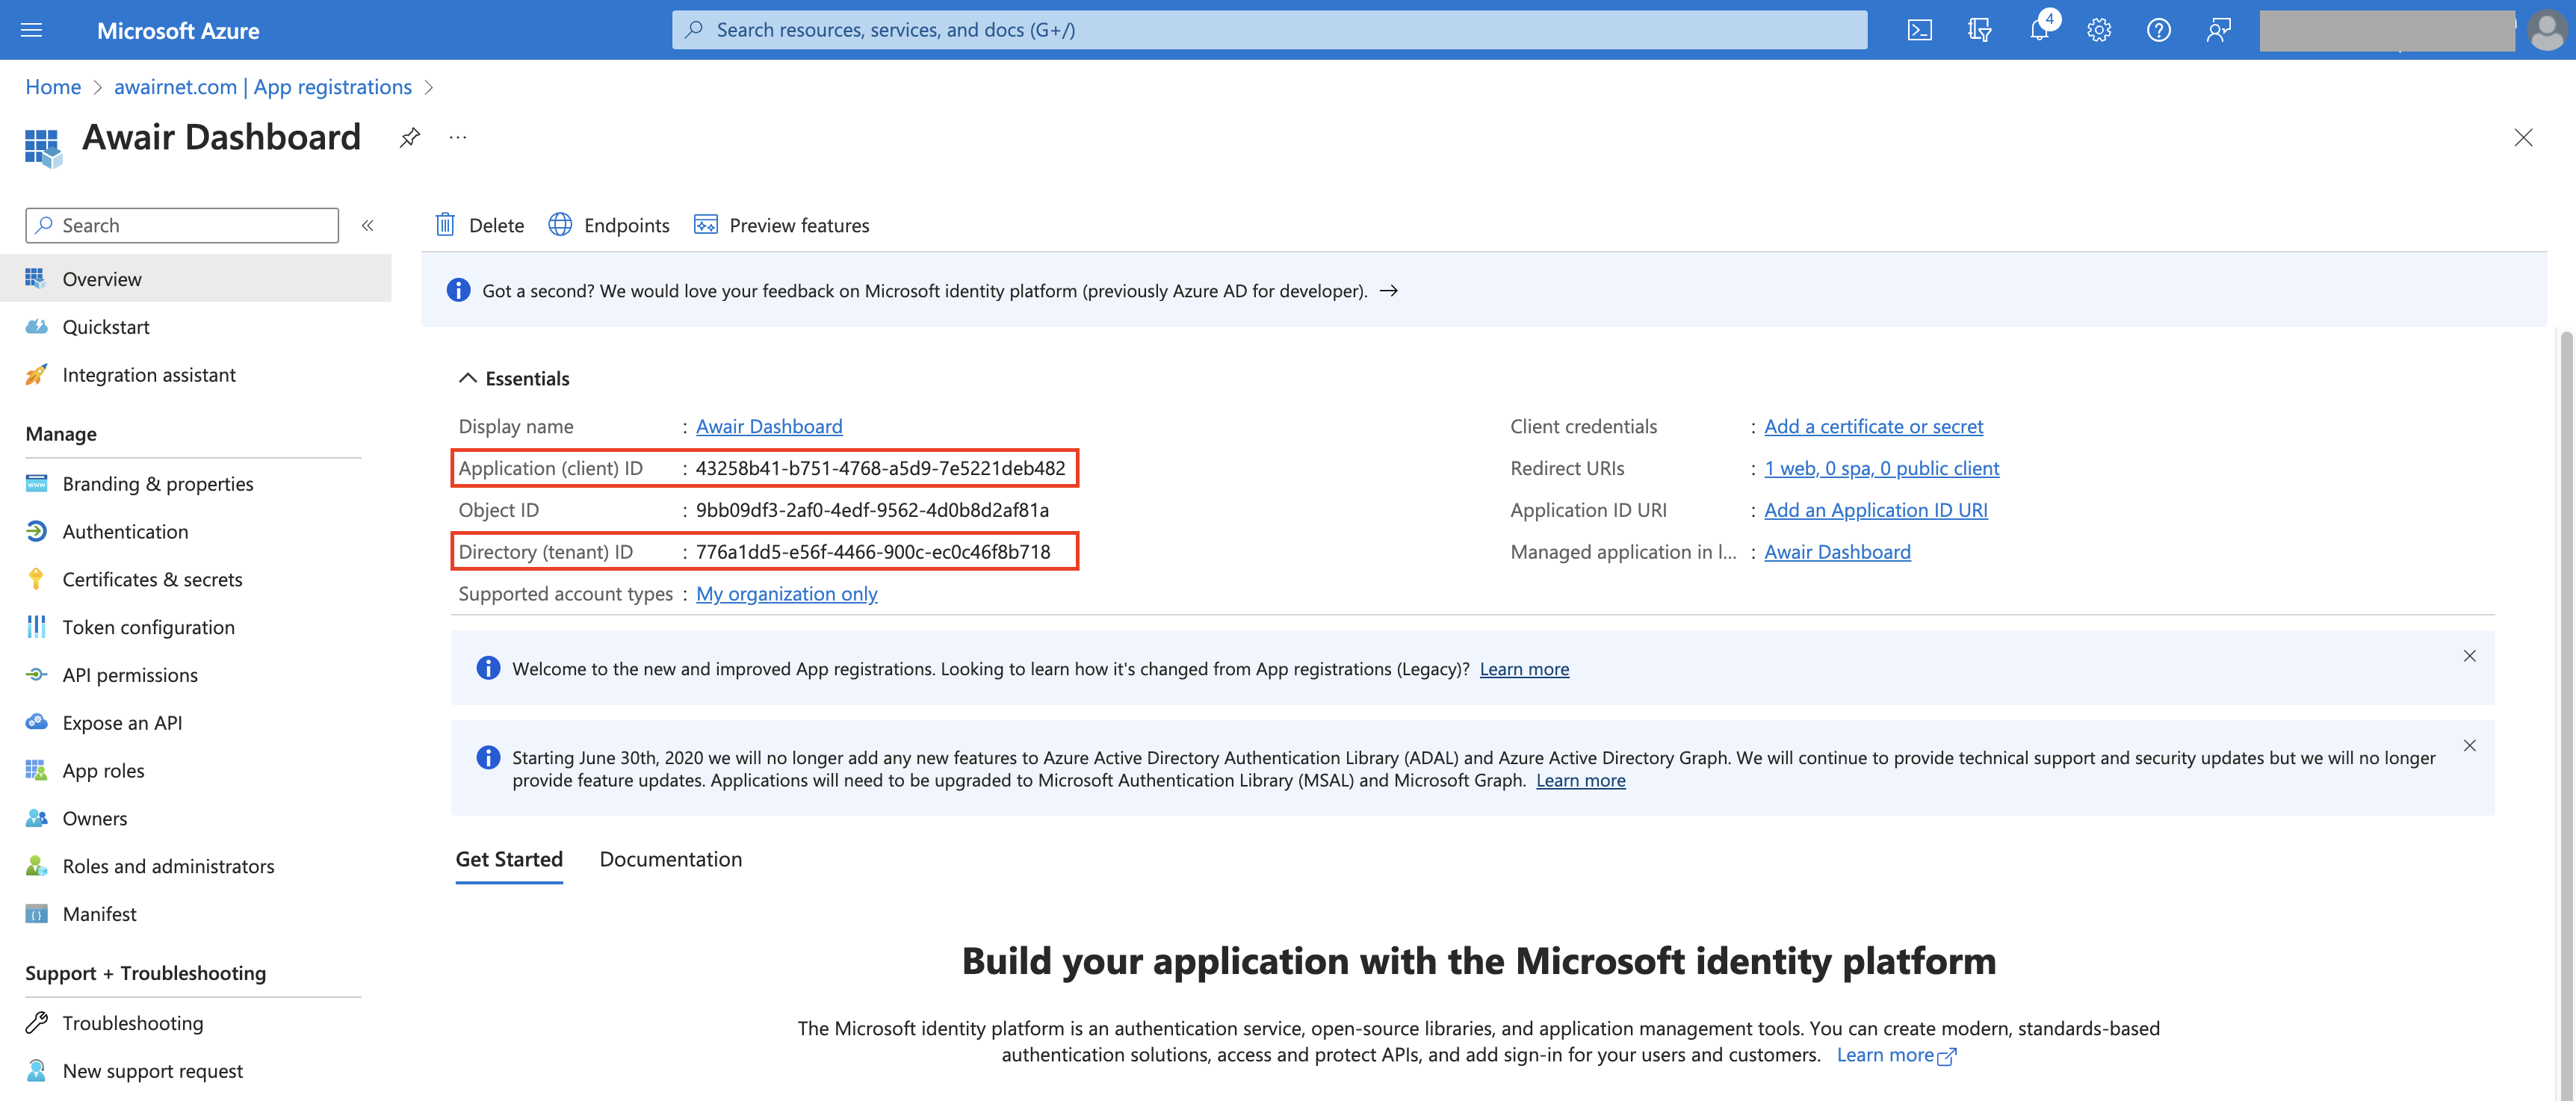Click the Microsoft Azure logo text
This screenshot has width=2576, height=1101.
(x=178, y=30)
